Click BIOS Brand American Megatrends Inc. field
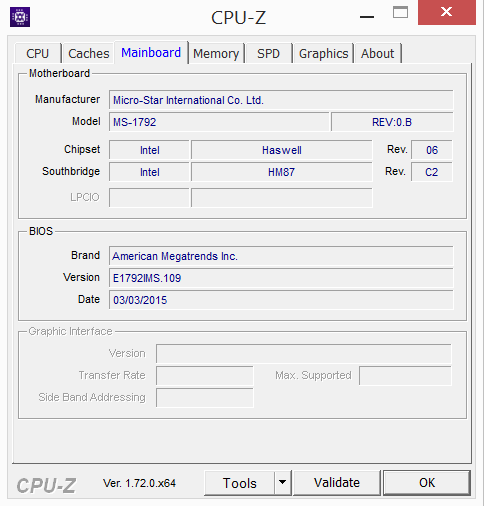 pyautogui.click(x=281, y=256)
